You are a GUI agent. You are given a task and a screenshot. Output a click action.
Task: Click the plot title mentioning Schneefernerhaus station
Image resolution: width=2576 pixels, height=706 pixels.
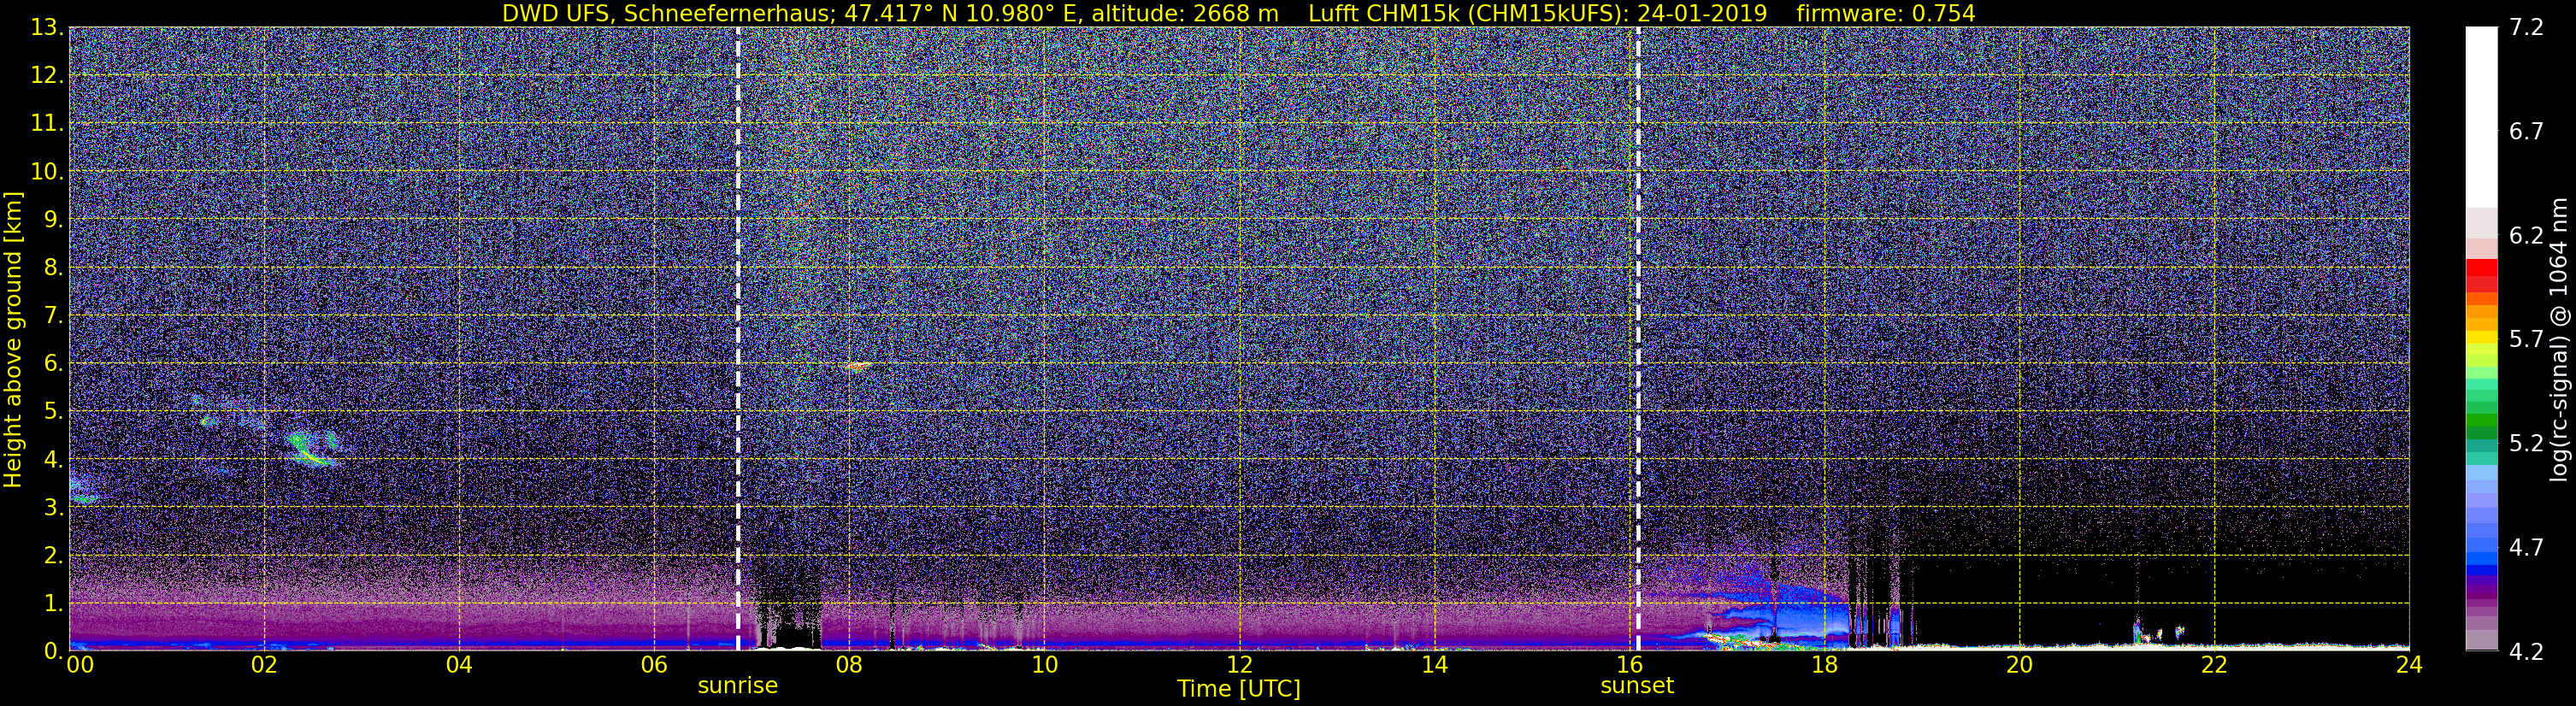[x=1238, y=13]
